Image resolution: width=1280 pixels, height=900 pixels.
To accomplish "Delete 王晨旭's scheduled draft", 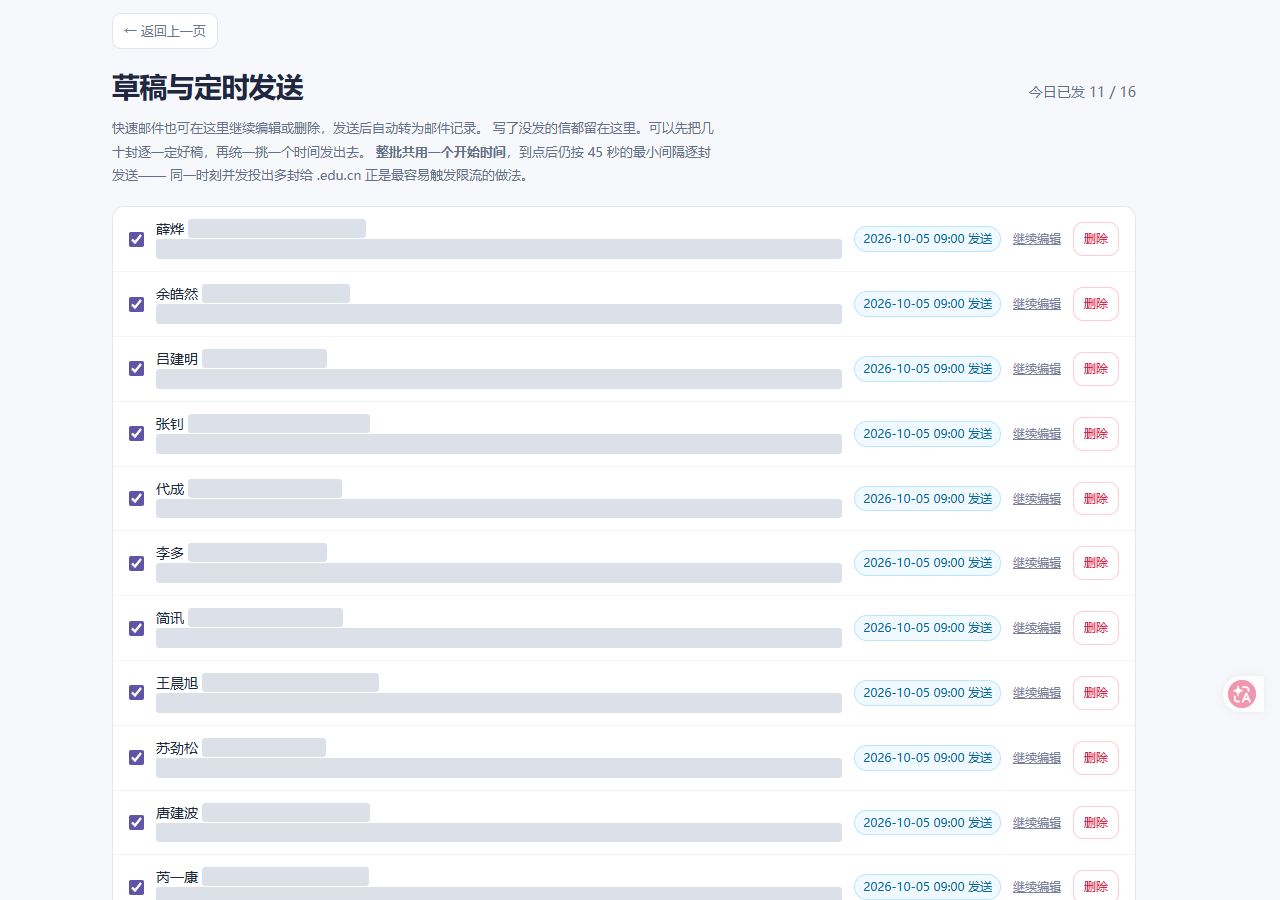I will point(1096,693).
